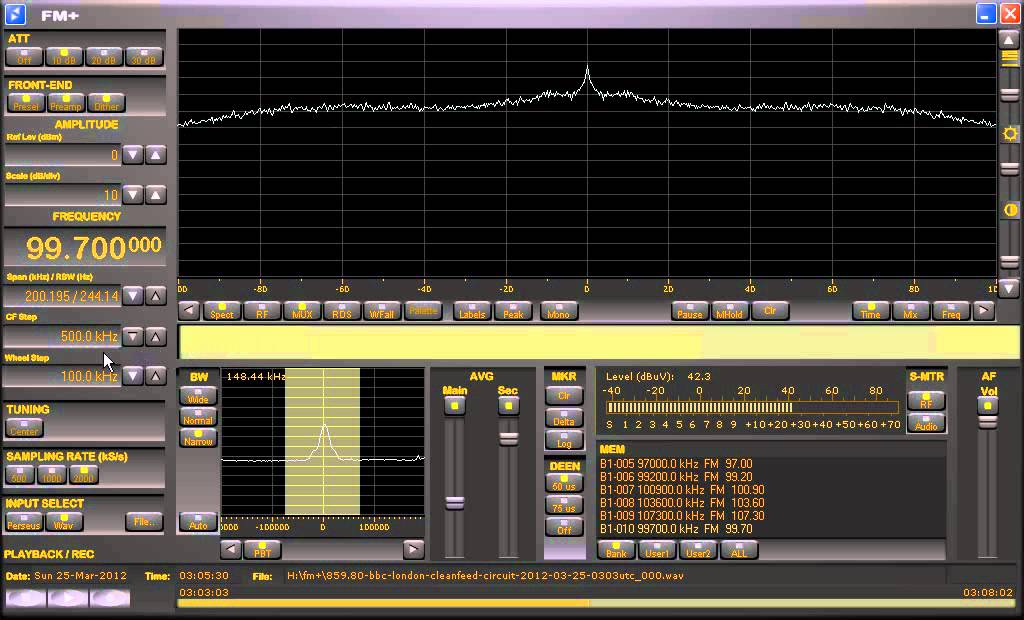Select 50 us de-emphasis

tap(564, 483)
